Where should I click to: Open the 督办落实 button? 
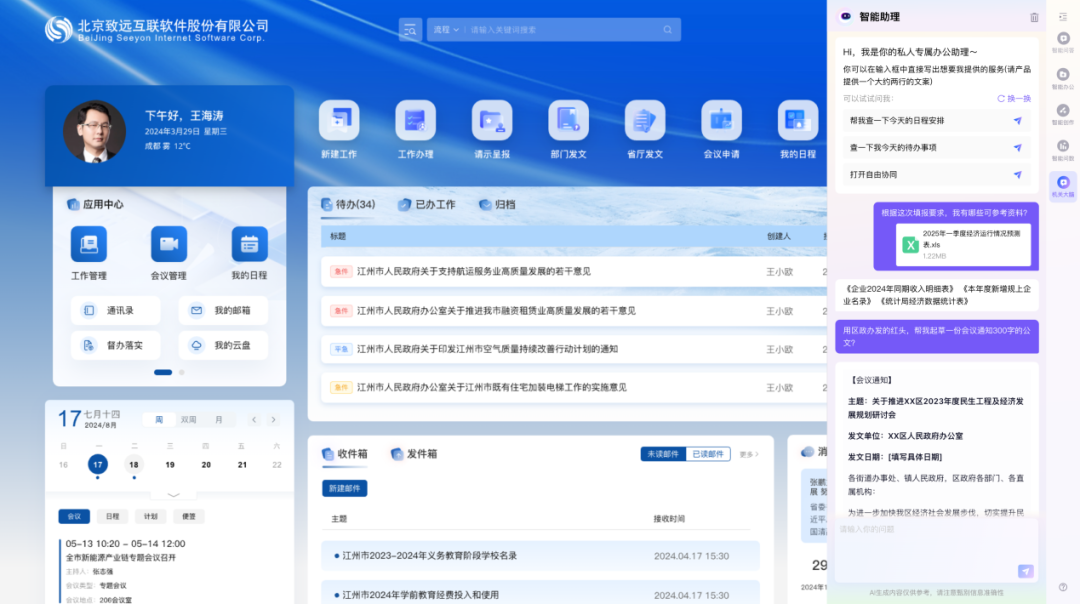click(116, 345)
